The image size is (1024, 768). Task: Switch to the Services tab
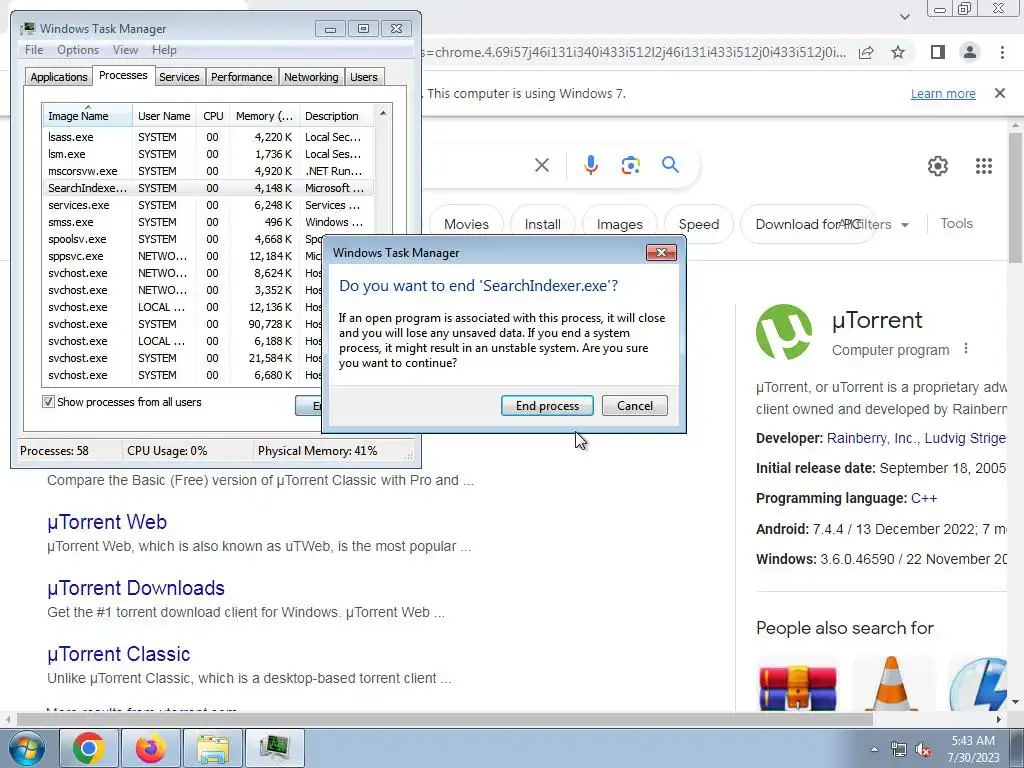point(179,77)
